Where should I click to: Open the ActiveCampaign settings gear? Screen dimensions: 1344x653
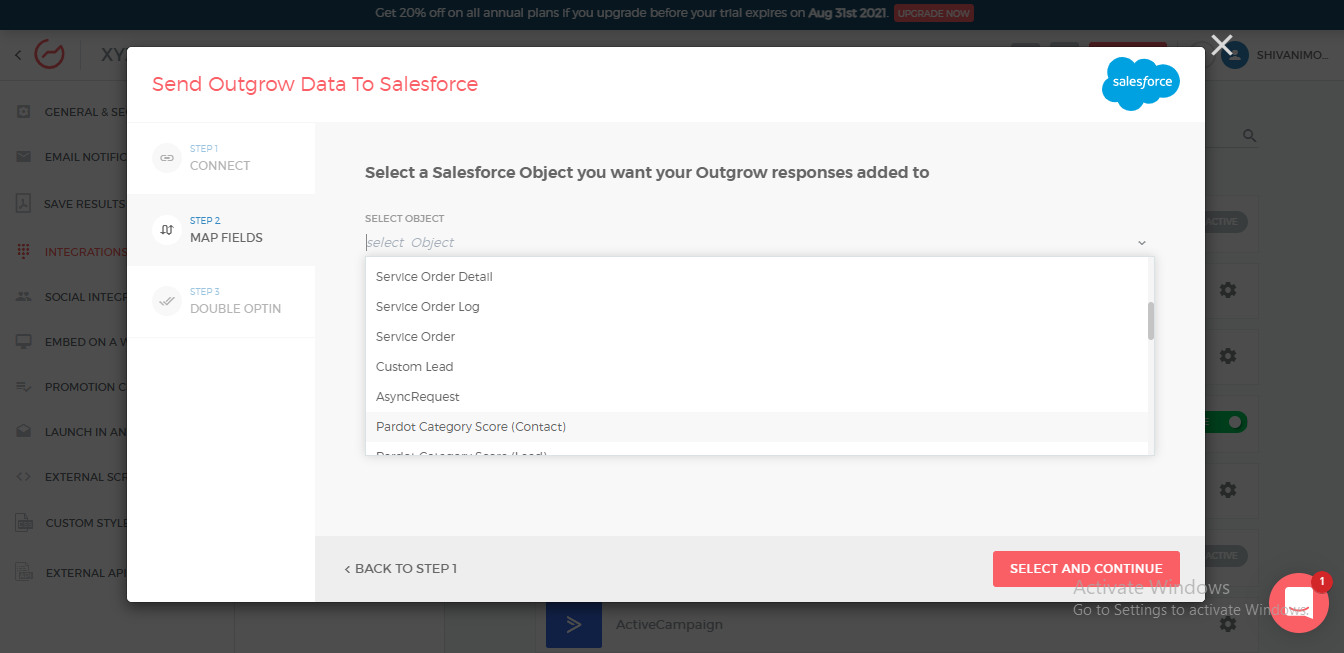(1228, 624)
